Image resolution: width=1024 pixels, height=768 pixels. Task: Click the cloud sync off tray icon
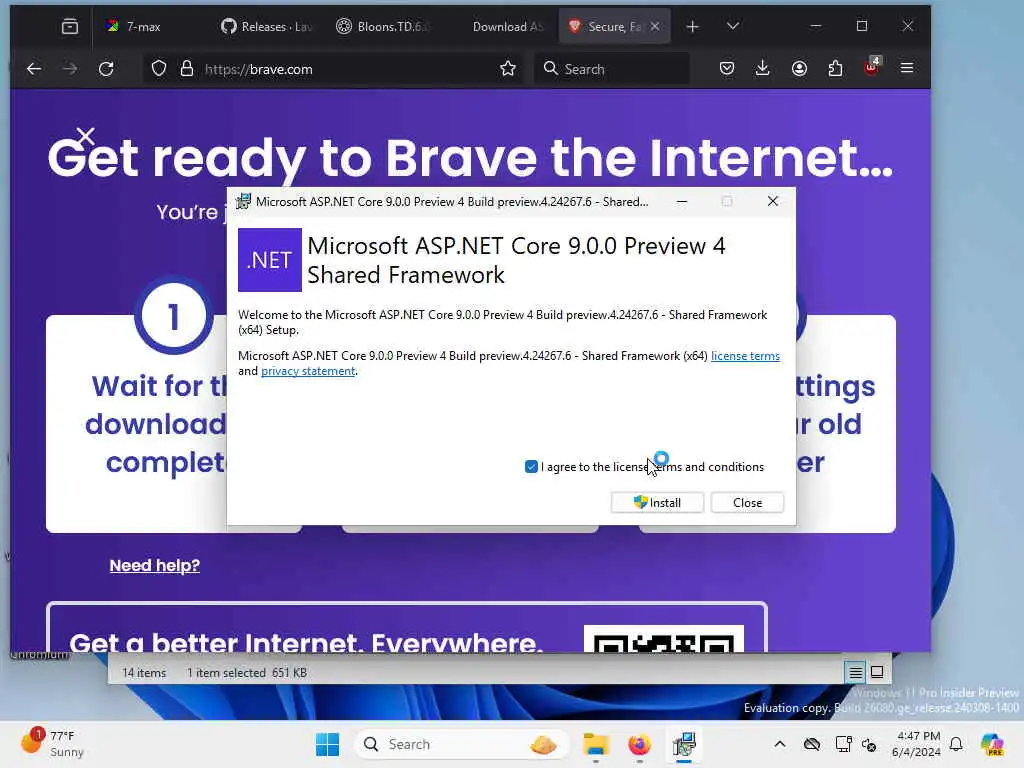812,744
